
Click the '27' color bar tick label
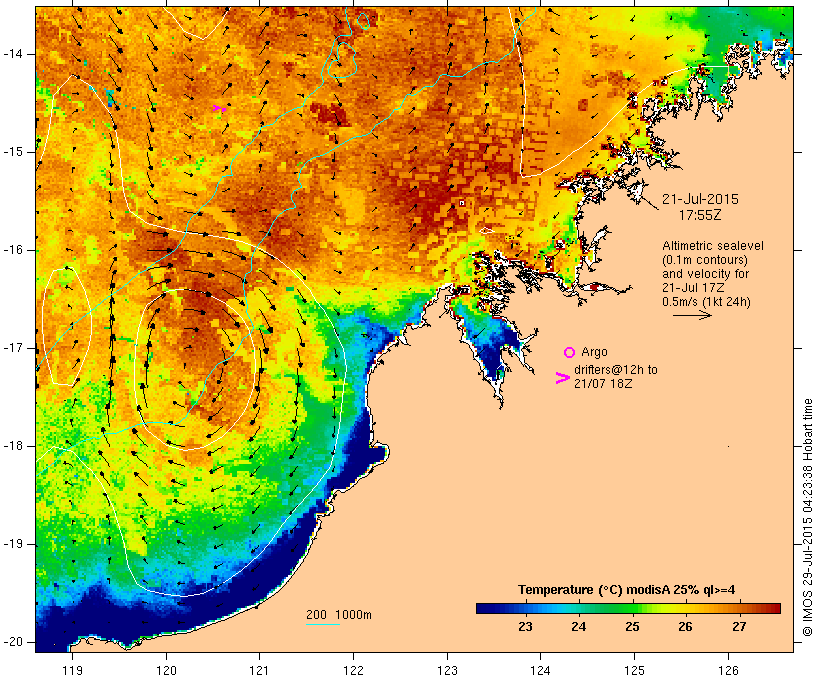pos(738,627)
